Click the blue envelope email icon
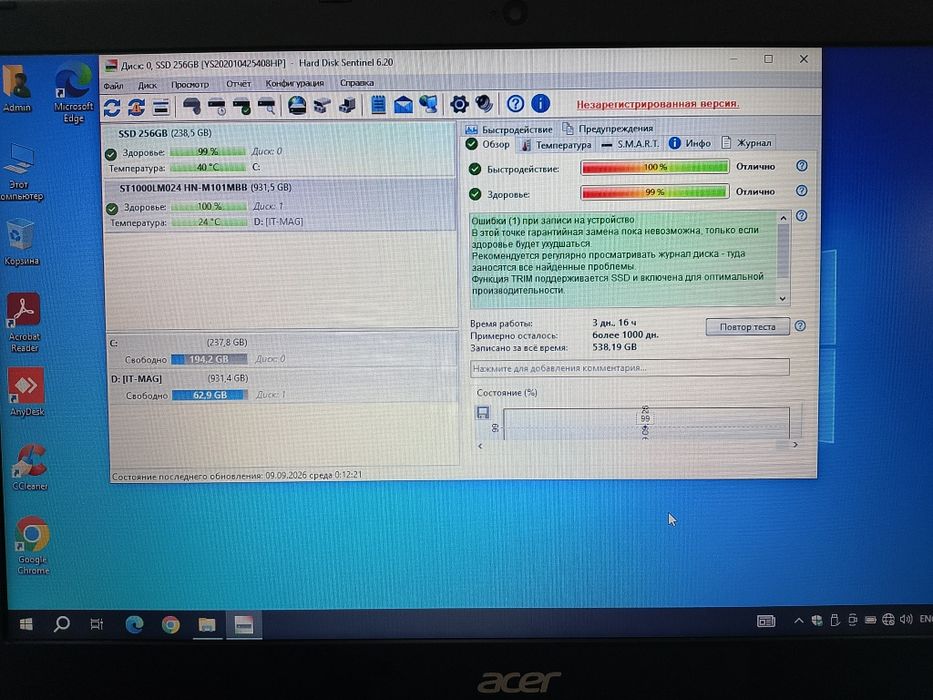 [x=403, y=105]
